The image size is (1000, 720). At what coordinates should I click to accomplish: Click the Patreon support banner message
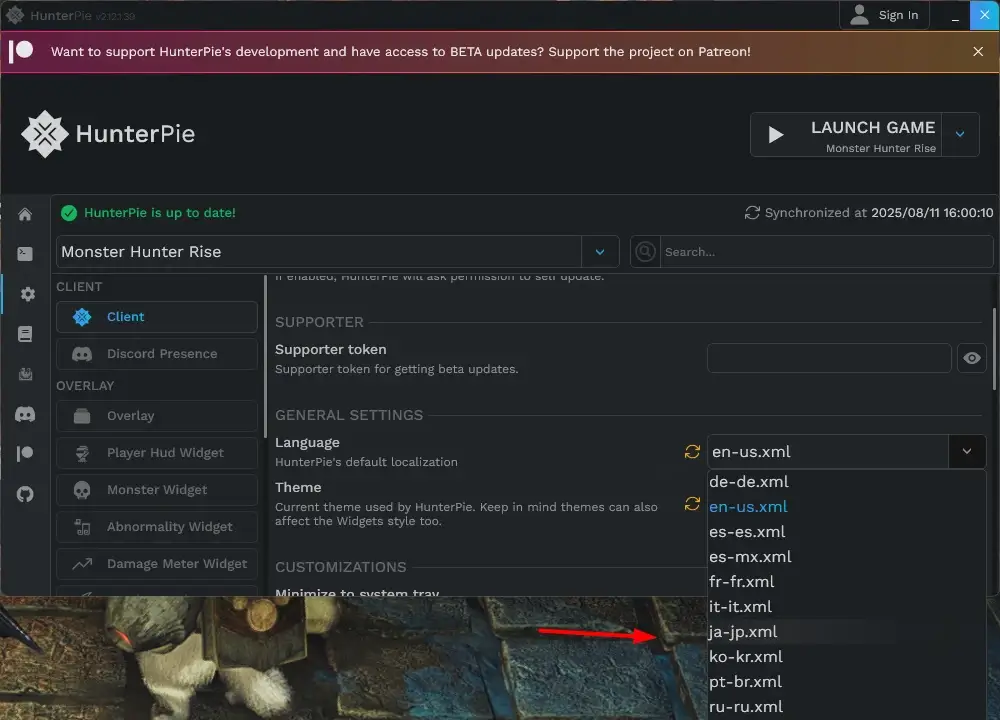point(401,52)
